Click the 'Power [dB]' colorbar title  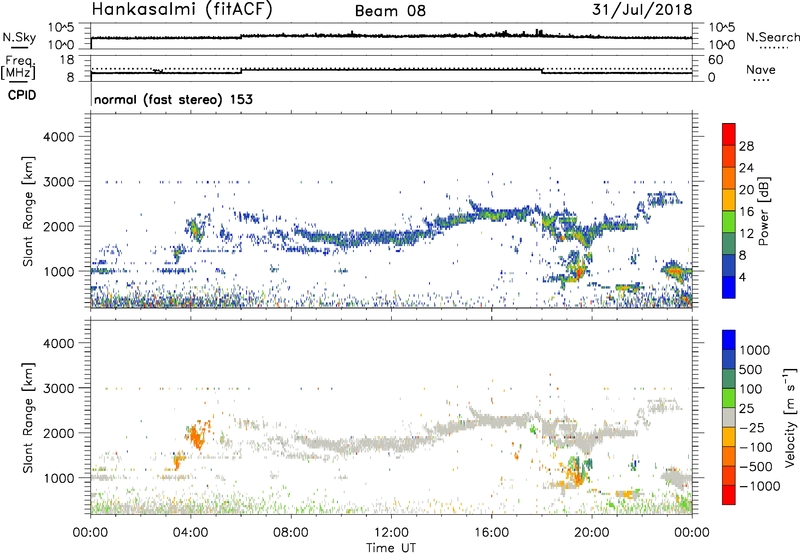coord(763,211)
